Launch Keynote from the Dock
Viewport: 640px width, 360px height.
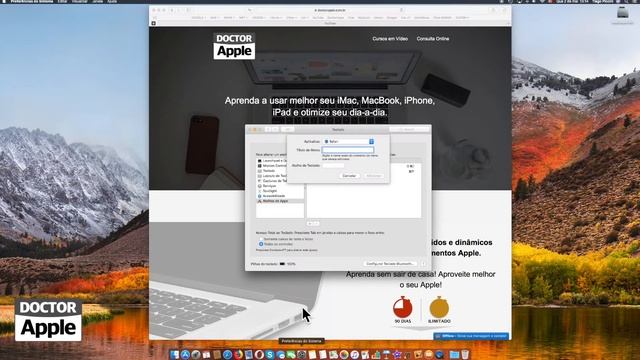click(x=387, y=355)
